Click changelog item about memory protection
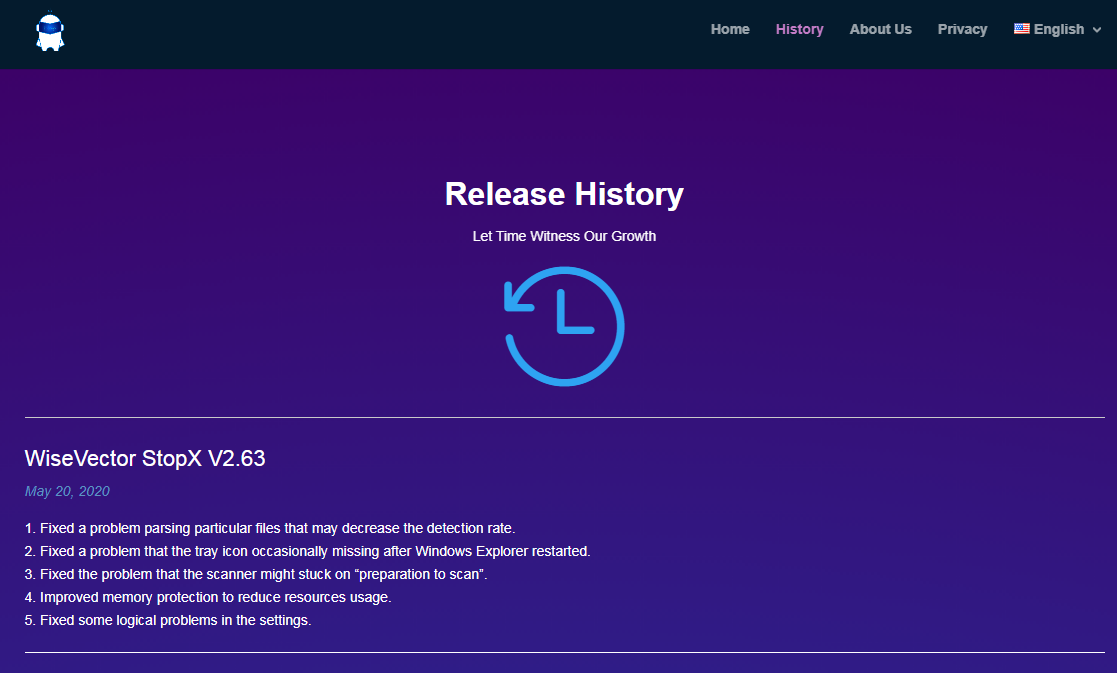Image resolution: width=1117 pixels, height=673 pixels. pyautogui.click(x=208, y=598)
